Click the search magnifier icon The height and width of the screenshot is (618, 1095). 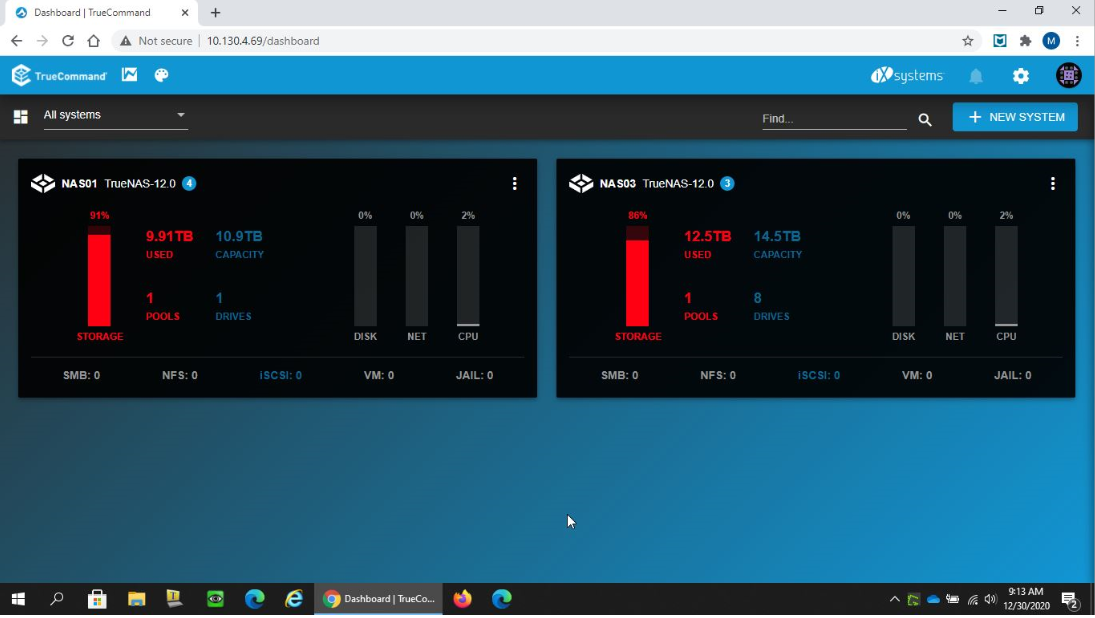925,120
